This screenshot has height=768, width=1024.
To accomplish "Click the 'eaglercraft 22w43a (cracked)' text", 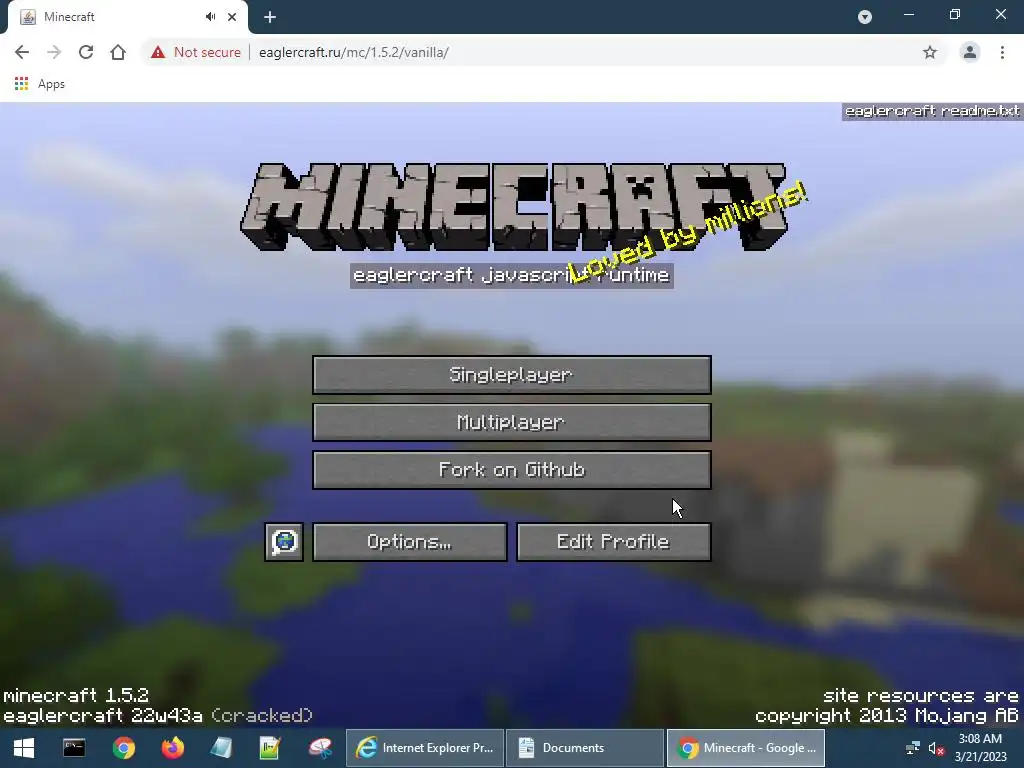I will coord(158,716).
